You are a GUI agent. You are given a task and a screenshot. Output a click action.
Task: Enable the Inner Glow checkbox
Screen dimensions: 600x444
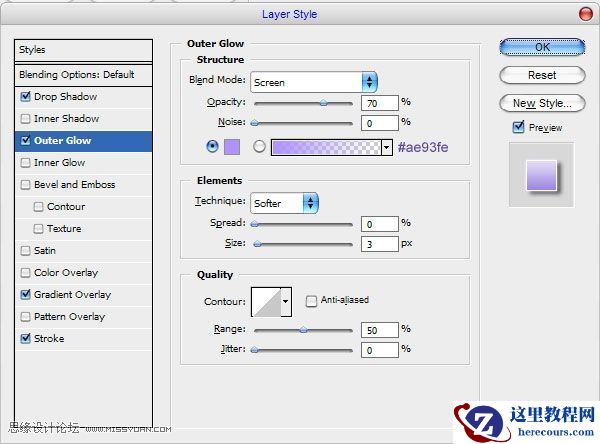click(25, 163)
